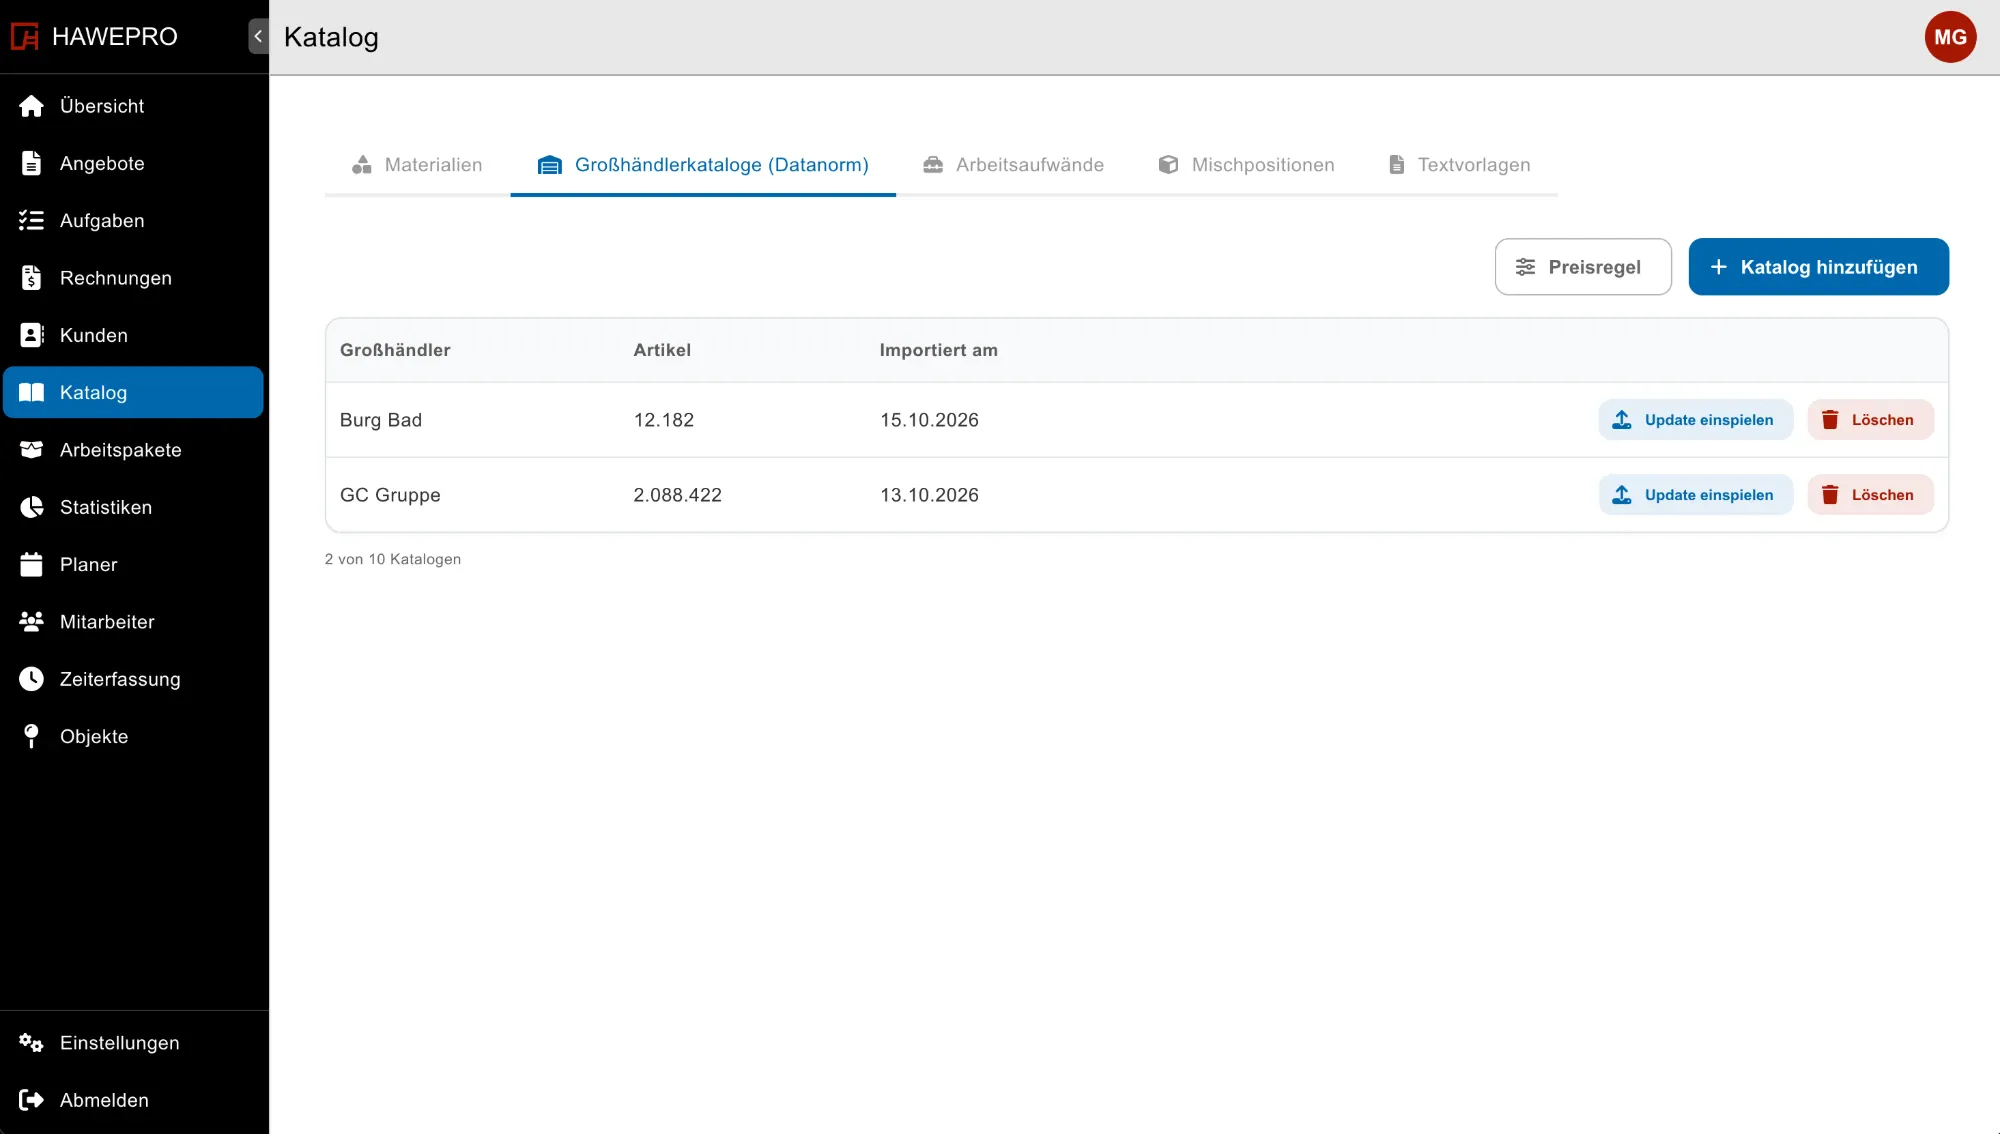
Task: Click the Einstellungen gears icon
Action: [x=32, y=1043]
